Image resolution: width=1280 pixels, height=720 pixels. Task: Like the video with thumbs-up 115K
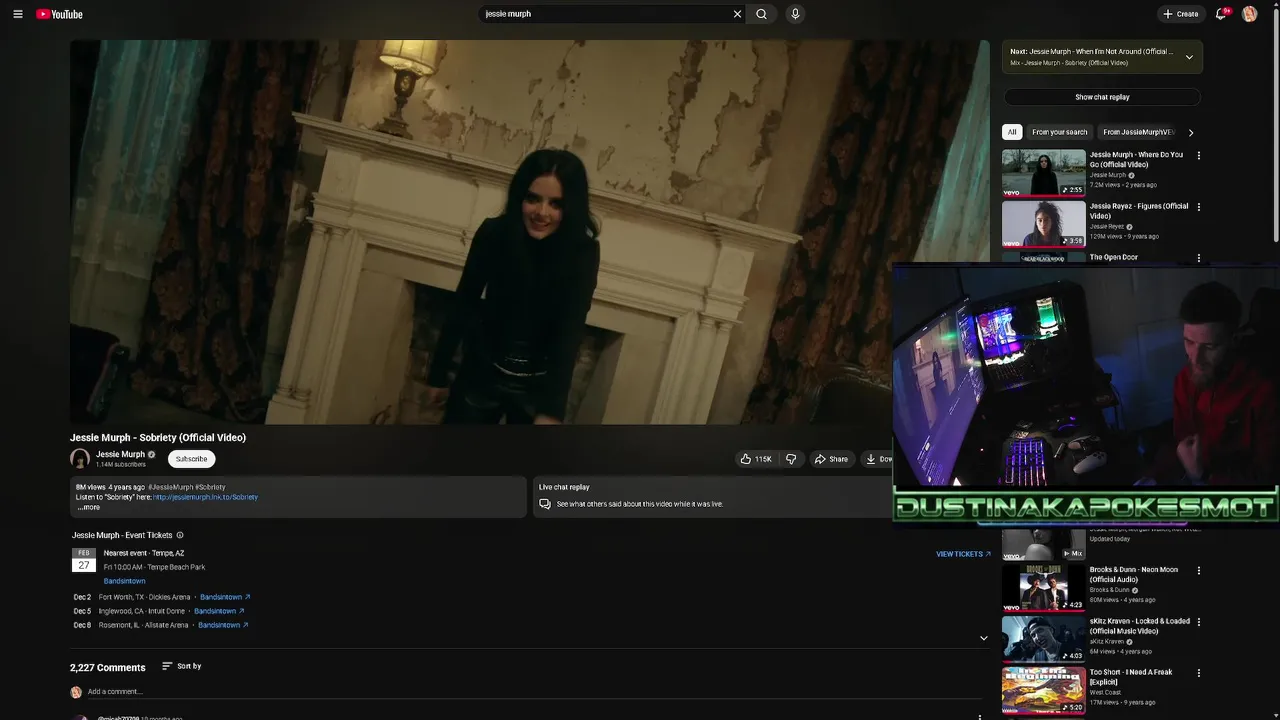[757, 459]
